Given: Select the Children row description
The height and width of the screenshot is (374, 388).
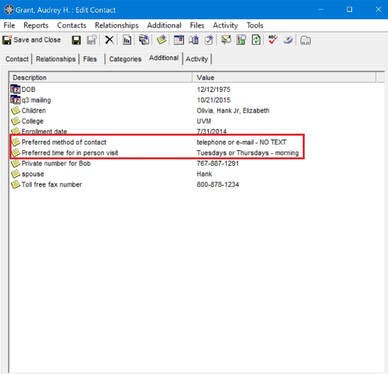Looking at the screenshot, I should [x=34, y=111].
